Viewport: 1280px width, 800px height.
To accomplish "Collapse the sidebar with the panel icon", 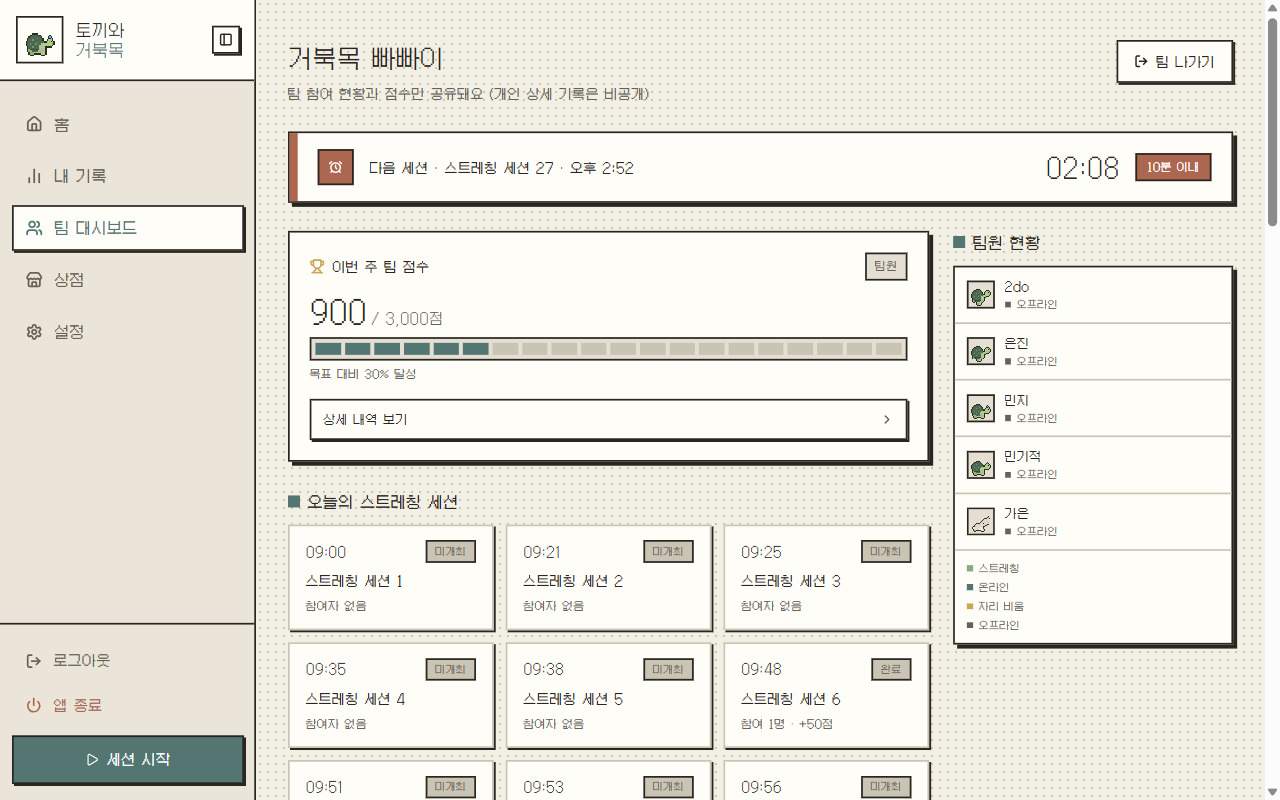I will [227, 40].
